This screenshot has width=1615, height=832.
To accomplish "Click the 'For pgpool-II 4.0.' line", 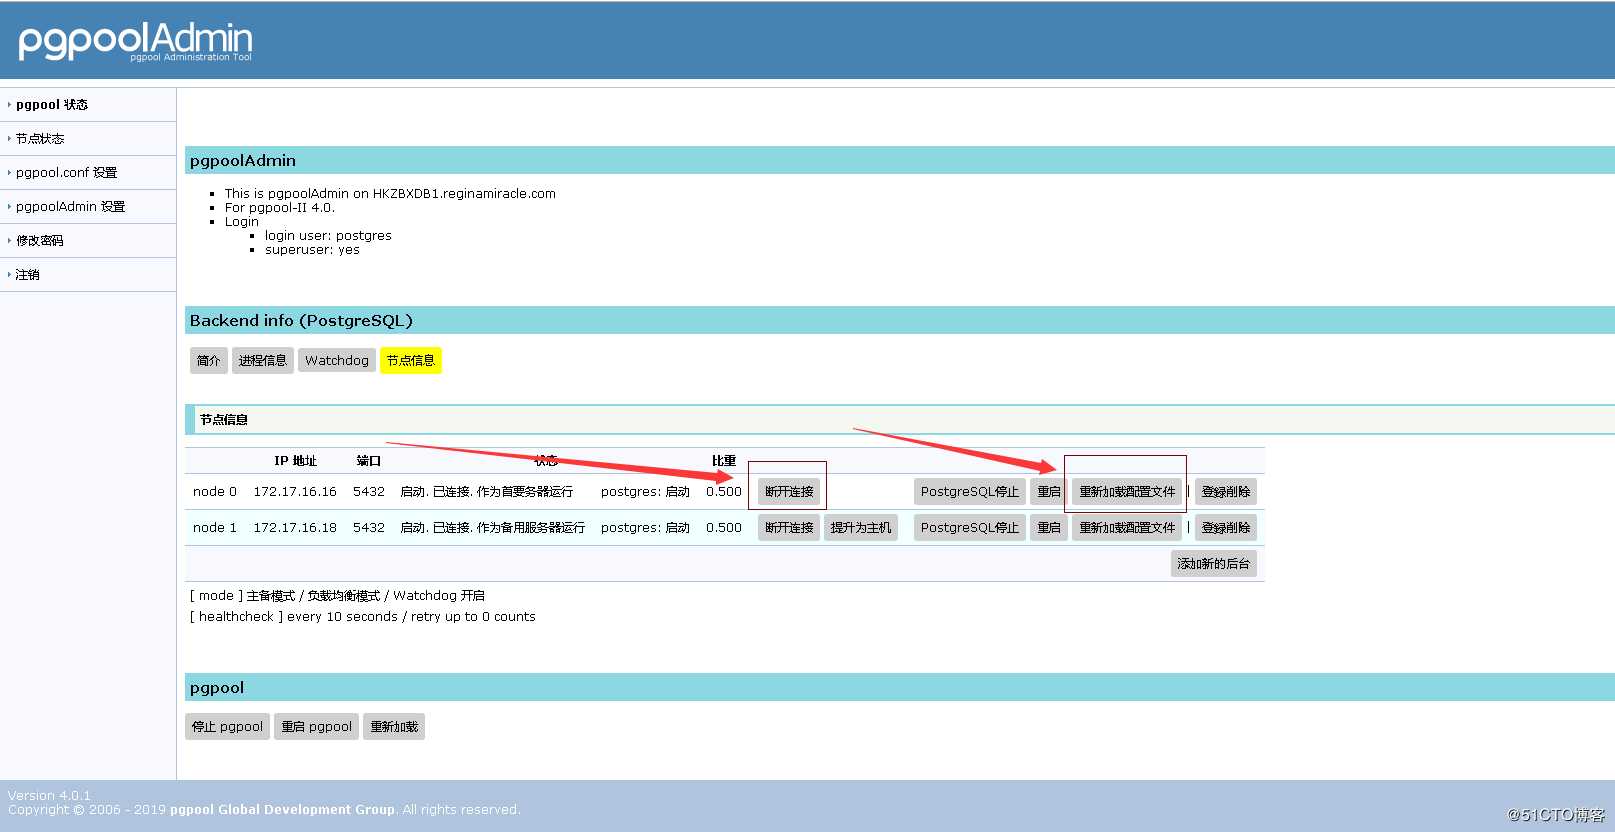I will tap(280, 208).
